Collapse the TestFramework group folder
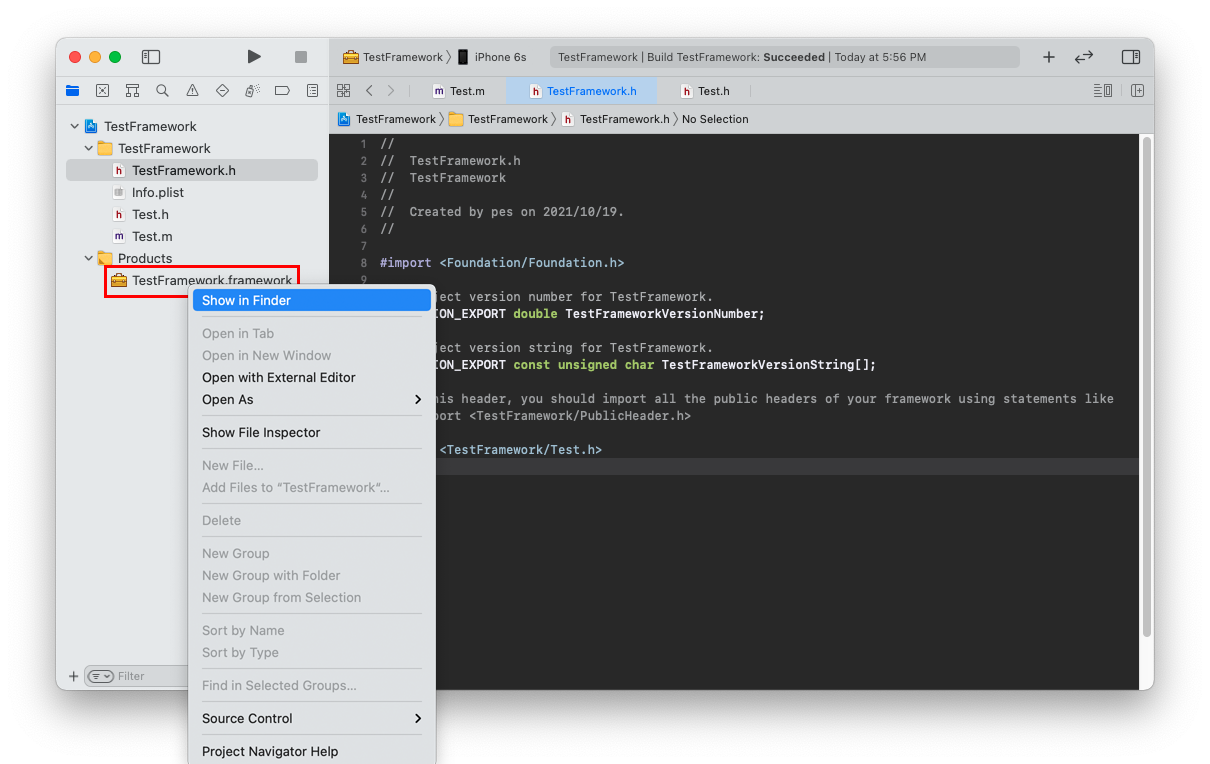Image resolution: width=1210 pixels, height=764 pixels. point(88,149)
